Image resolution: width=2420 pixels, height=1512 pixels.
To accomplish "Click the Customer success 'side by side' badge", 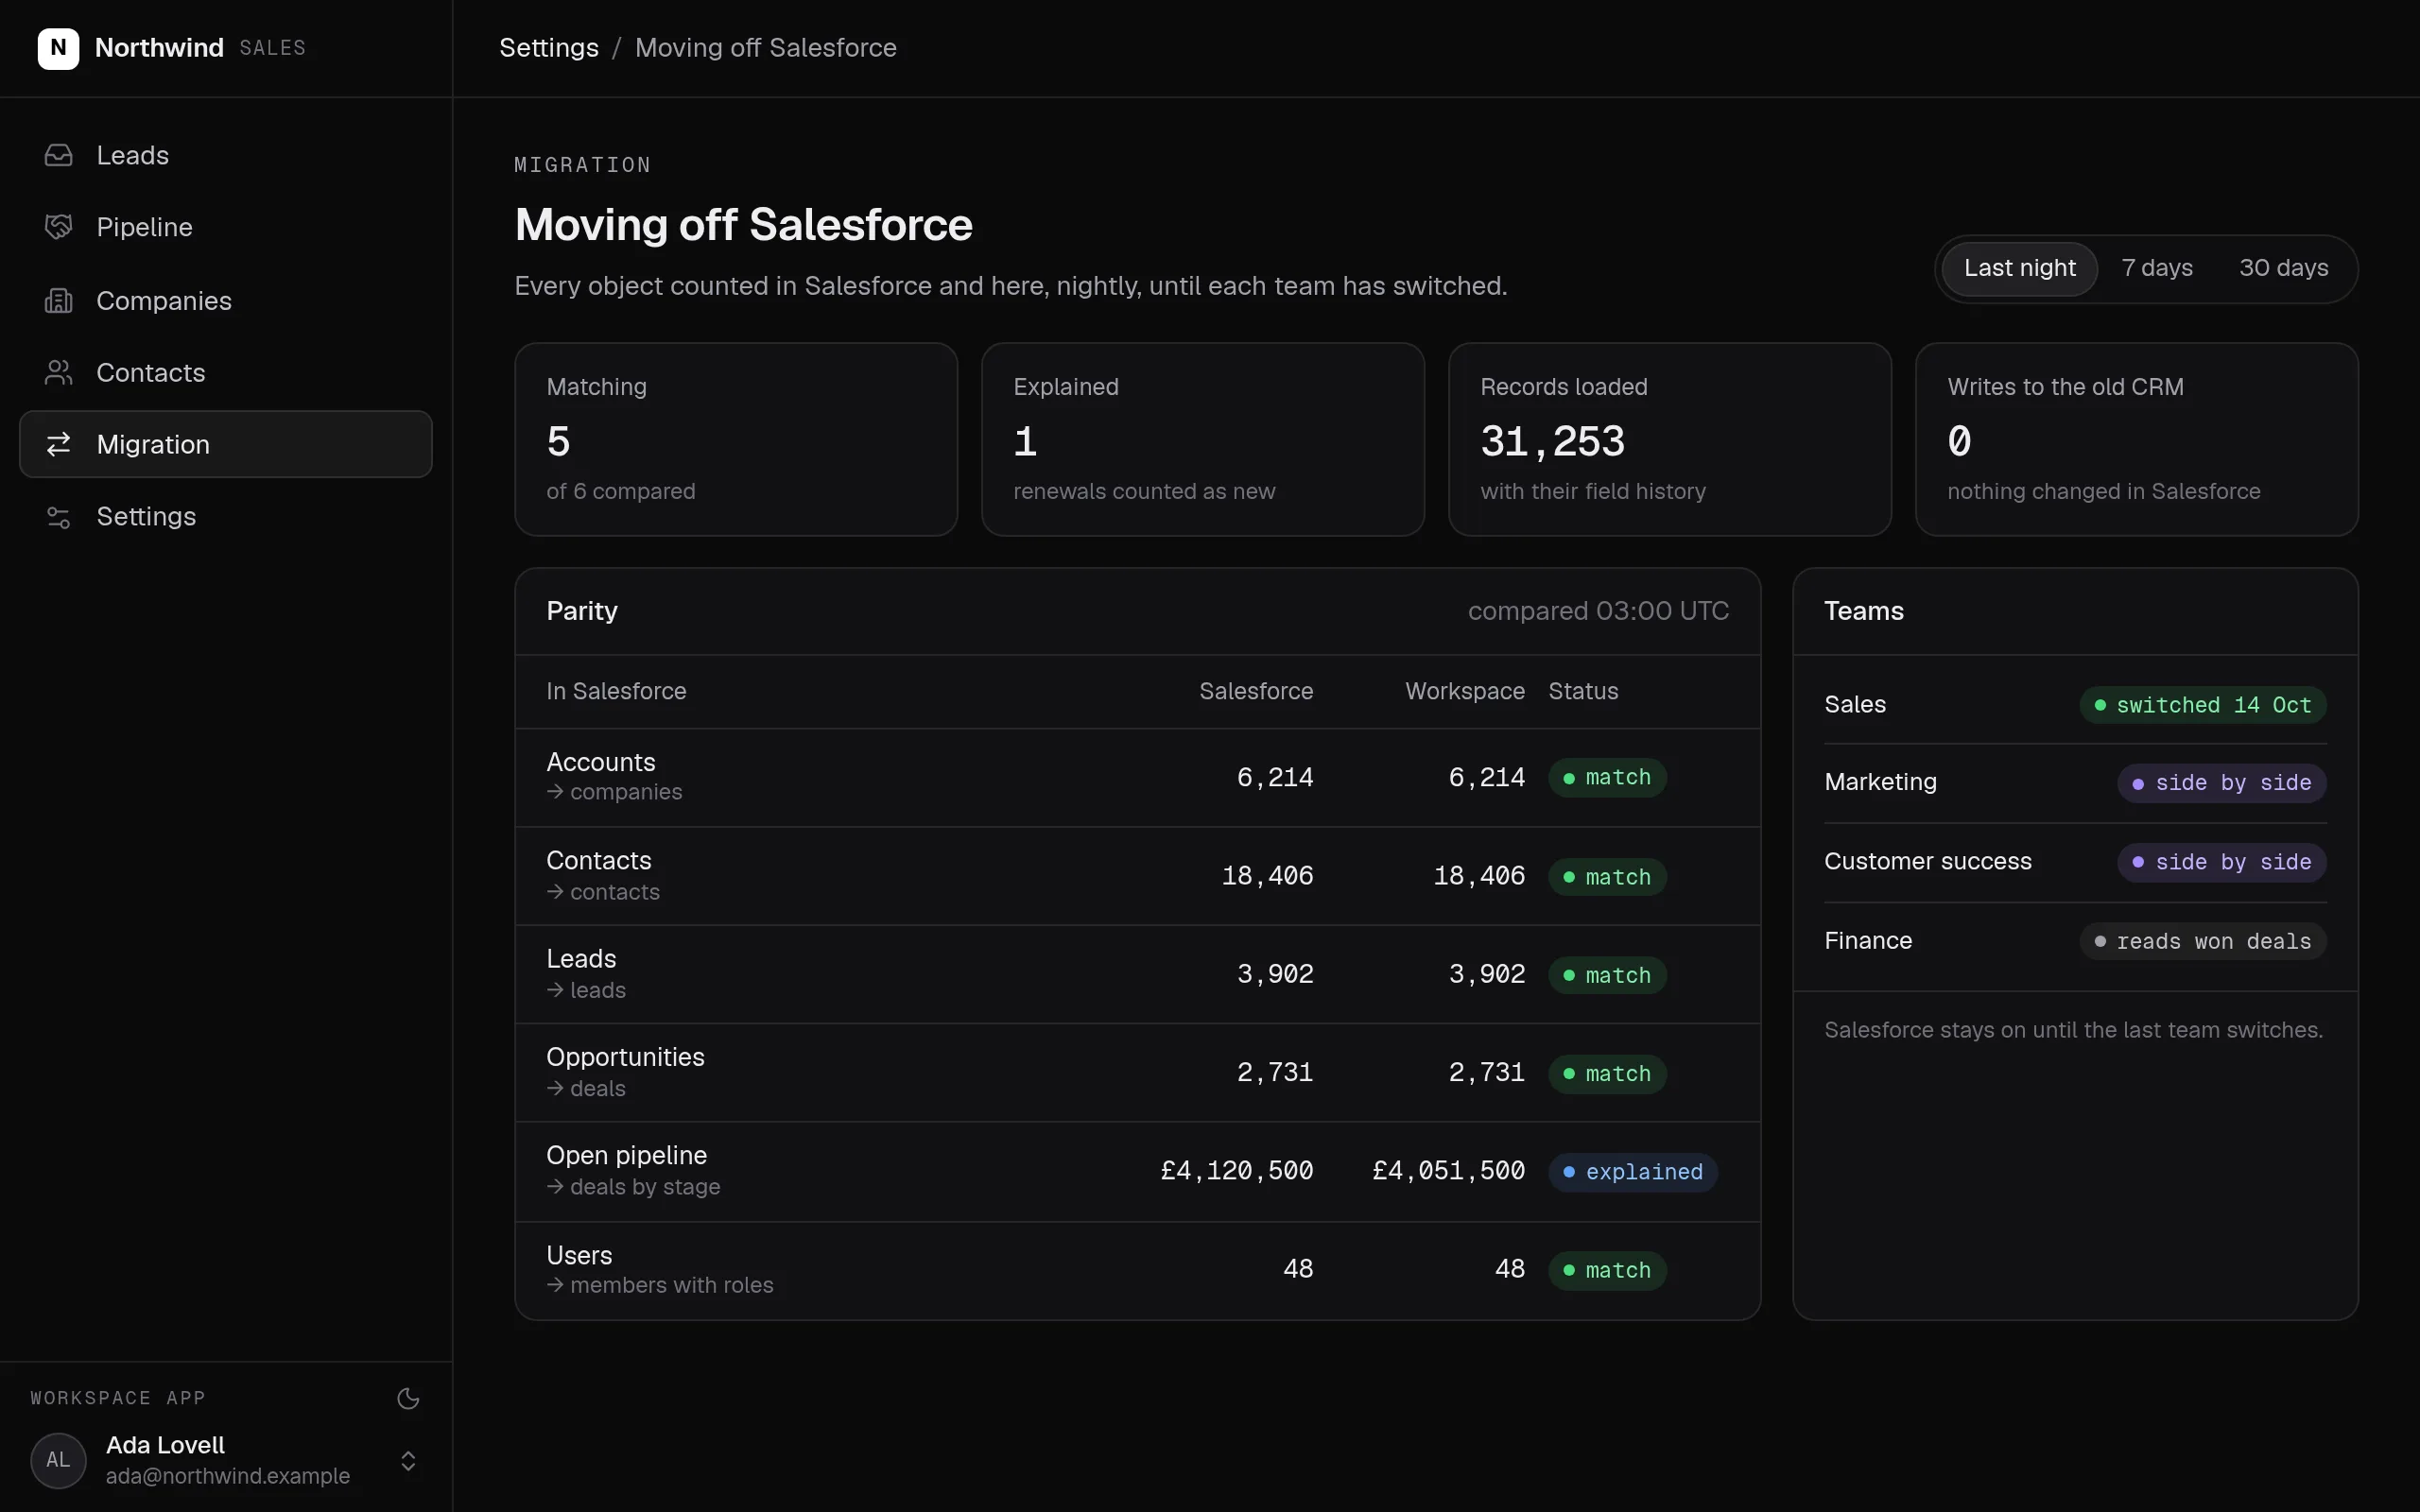I will pyautogui.click(x=2222, y=862).
